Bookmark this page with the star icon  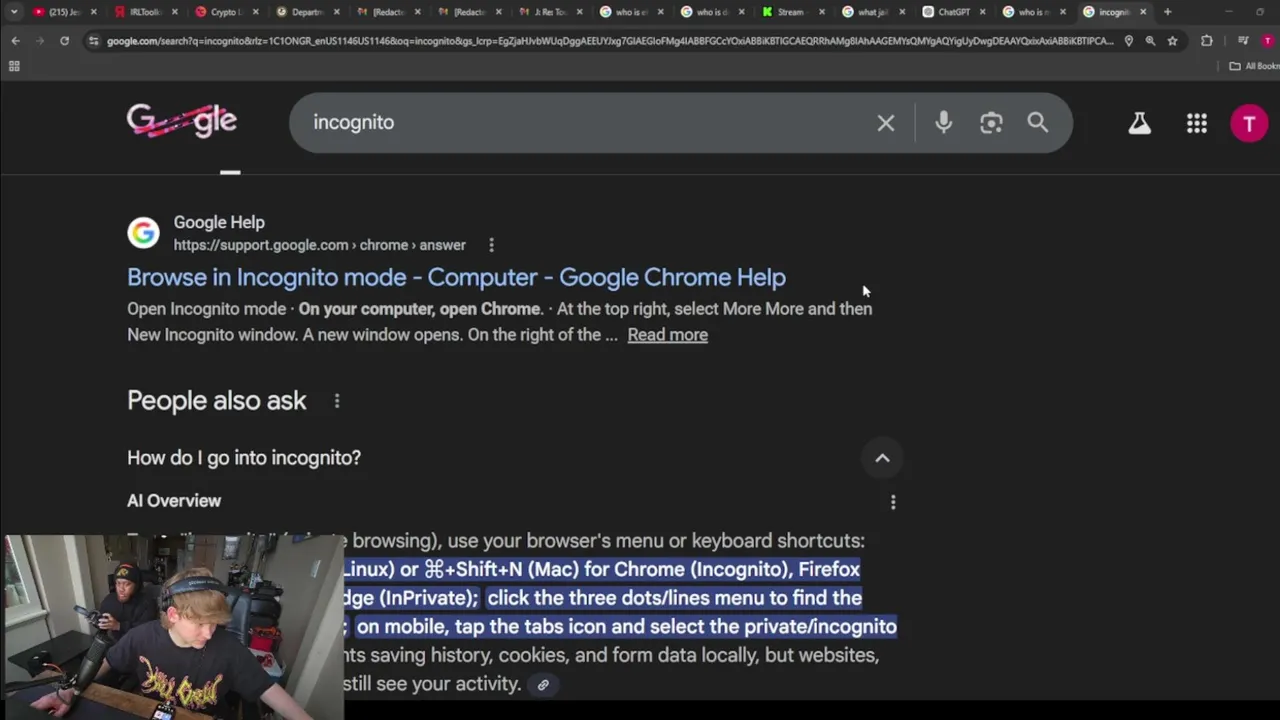[1172, 41]
